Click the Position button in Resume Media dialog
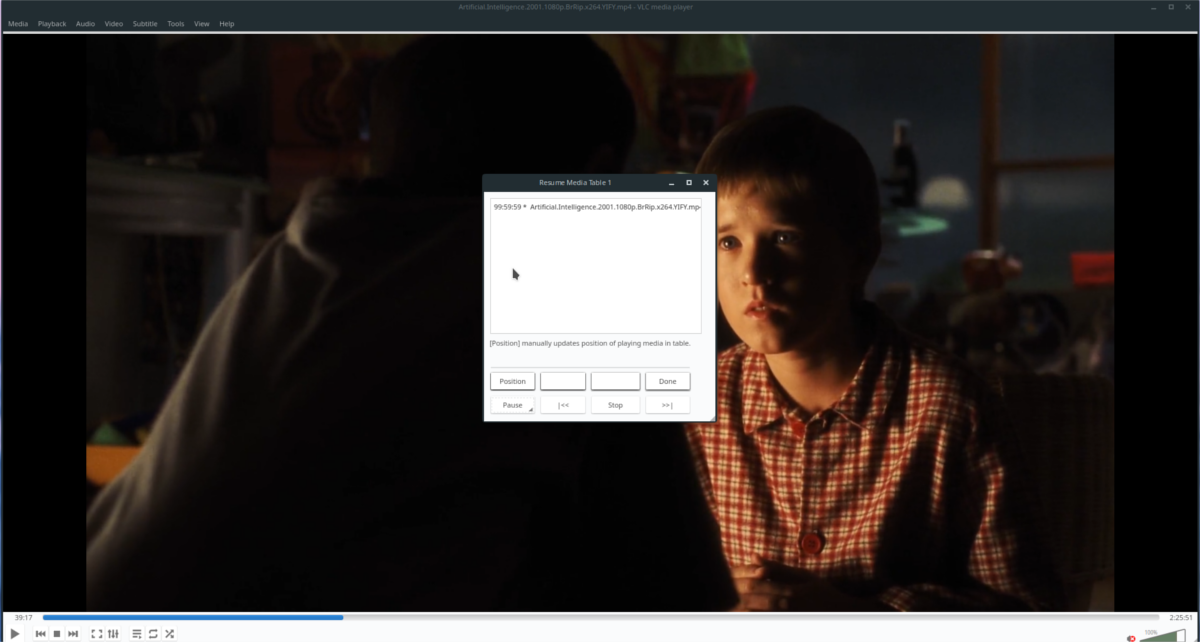 (512, 381)
